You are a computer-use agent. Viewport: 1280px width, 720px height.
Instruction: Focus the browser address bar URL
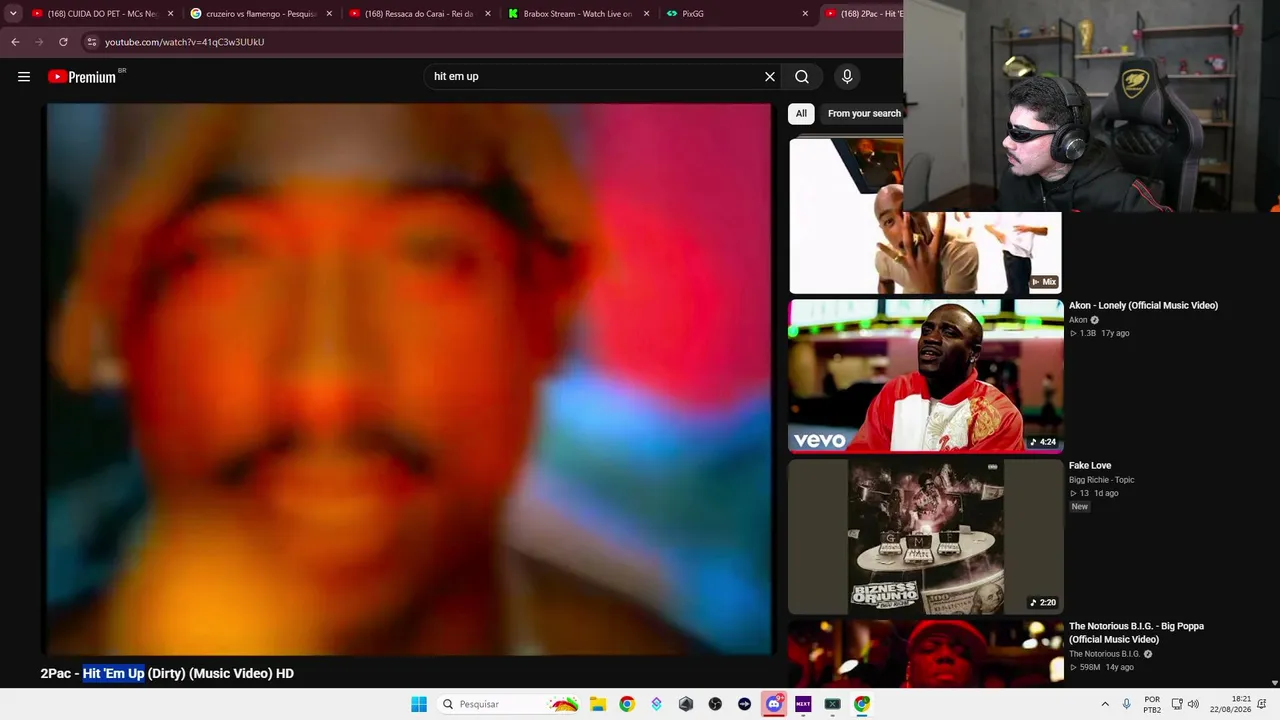[185, 42]
